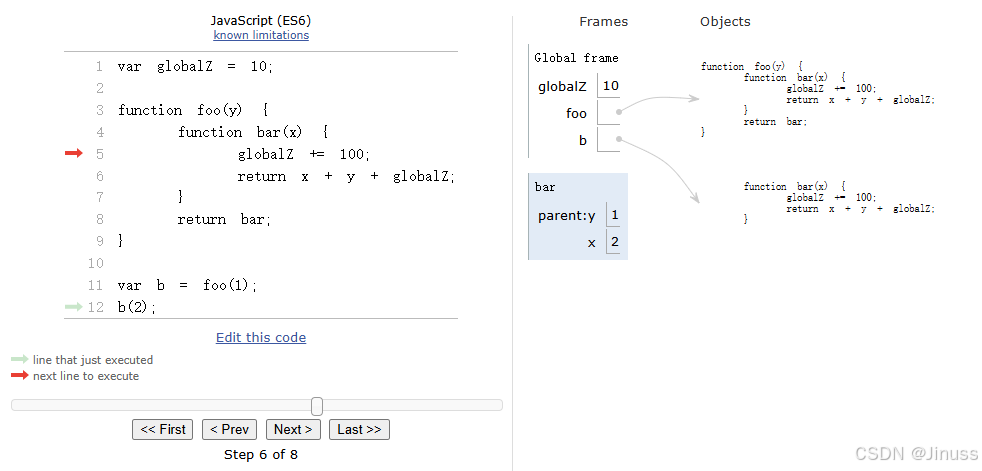Click green arrow icon in legend
The image size is (982, 471).
(20, 360)
